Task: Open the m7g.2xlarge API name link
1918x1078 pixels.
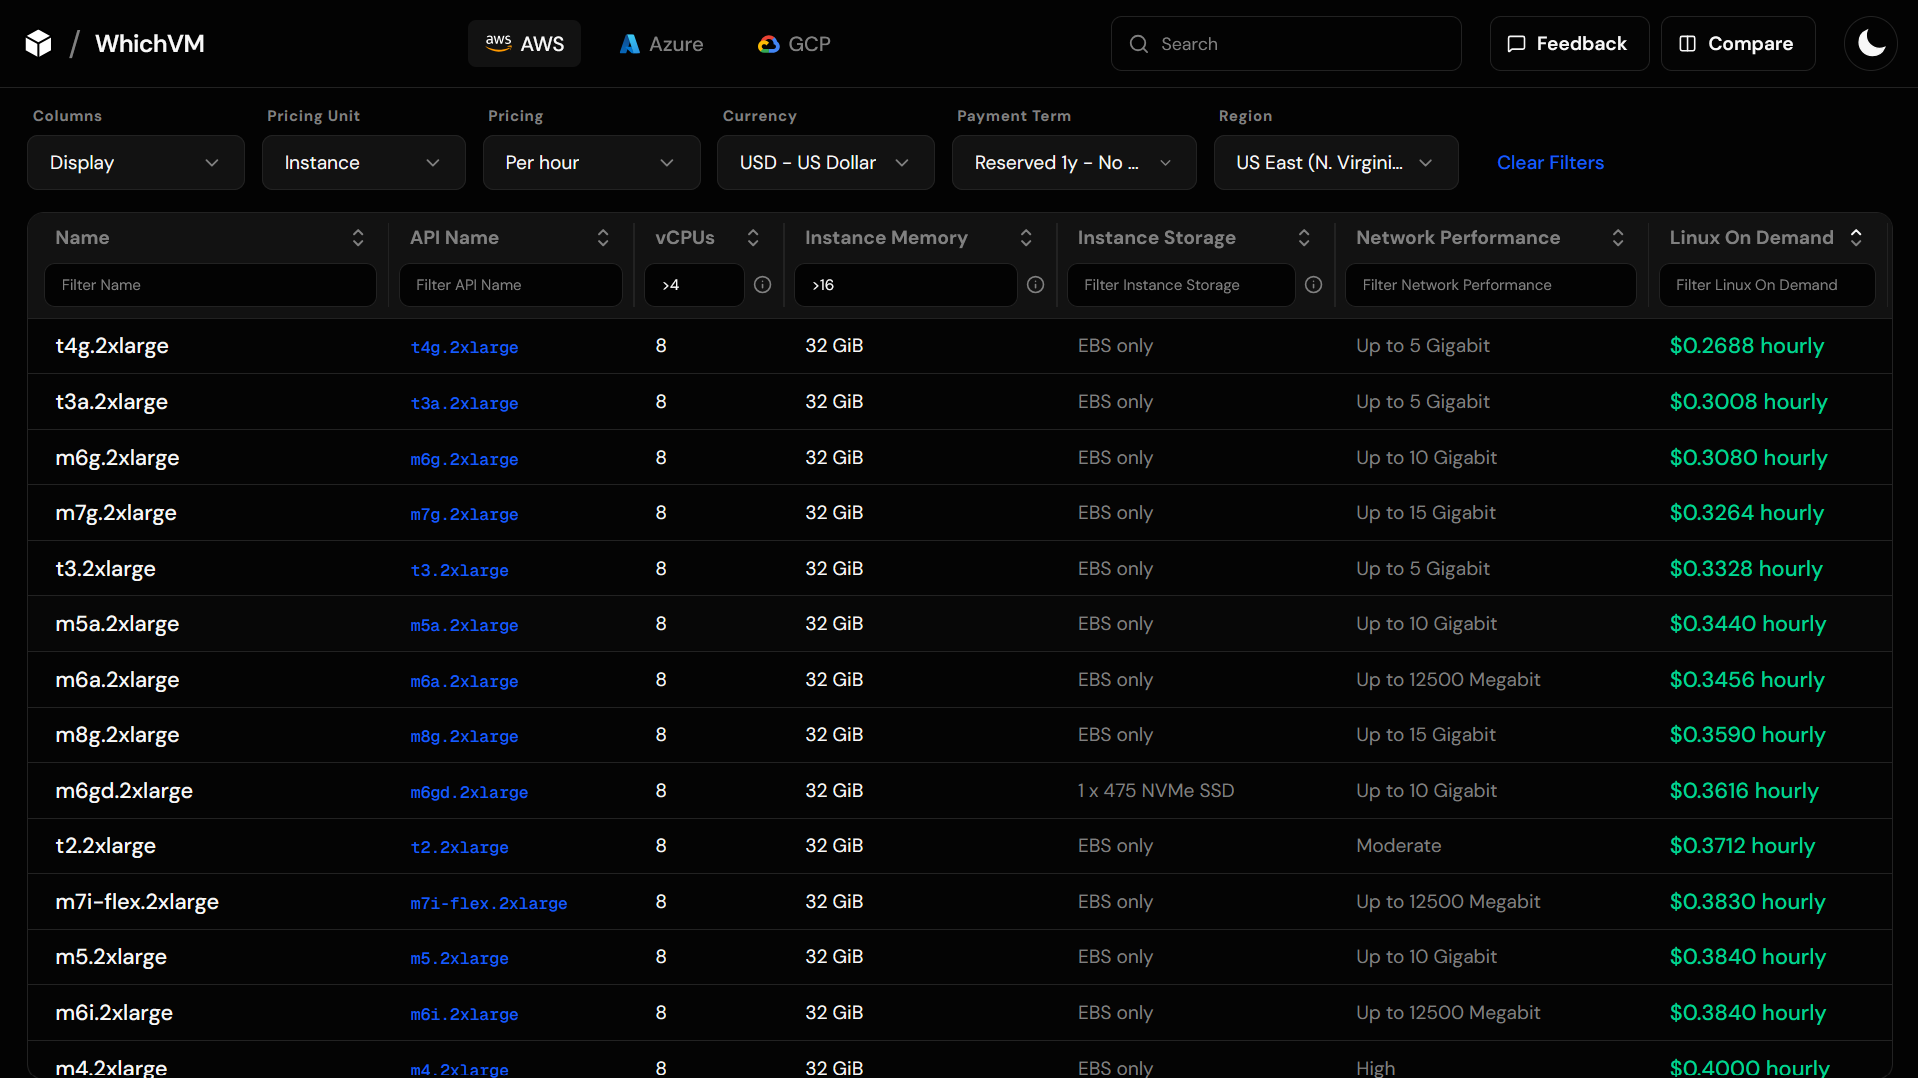Action: tap(464, 514)
